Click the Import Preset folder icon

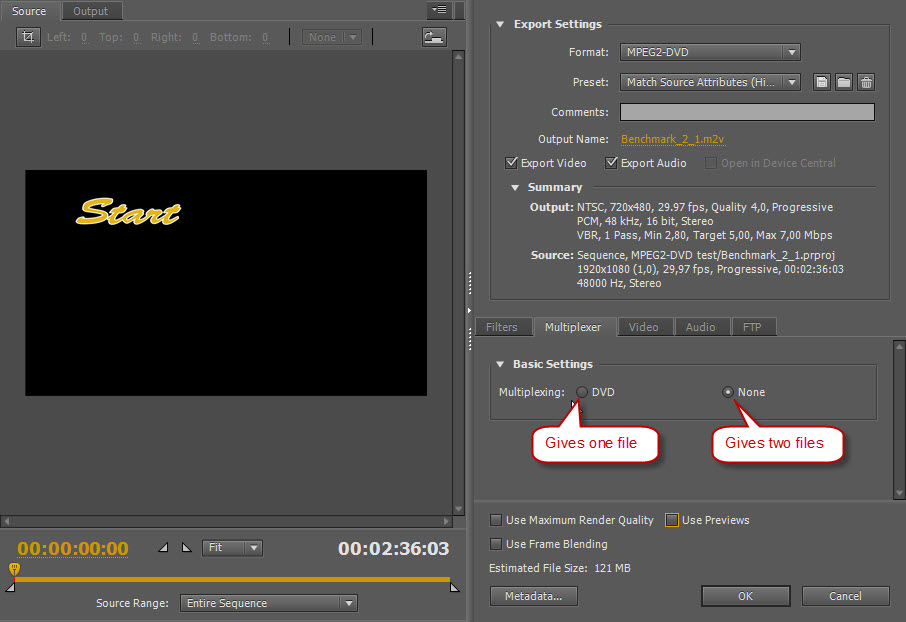tap(844, 82)
